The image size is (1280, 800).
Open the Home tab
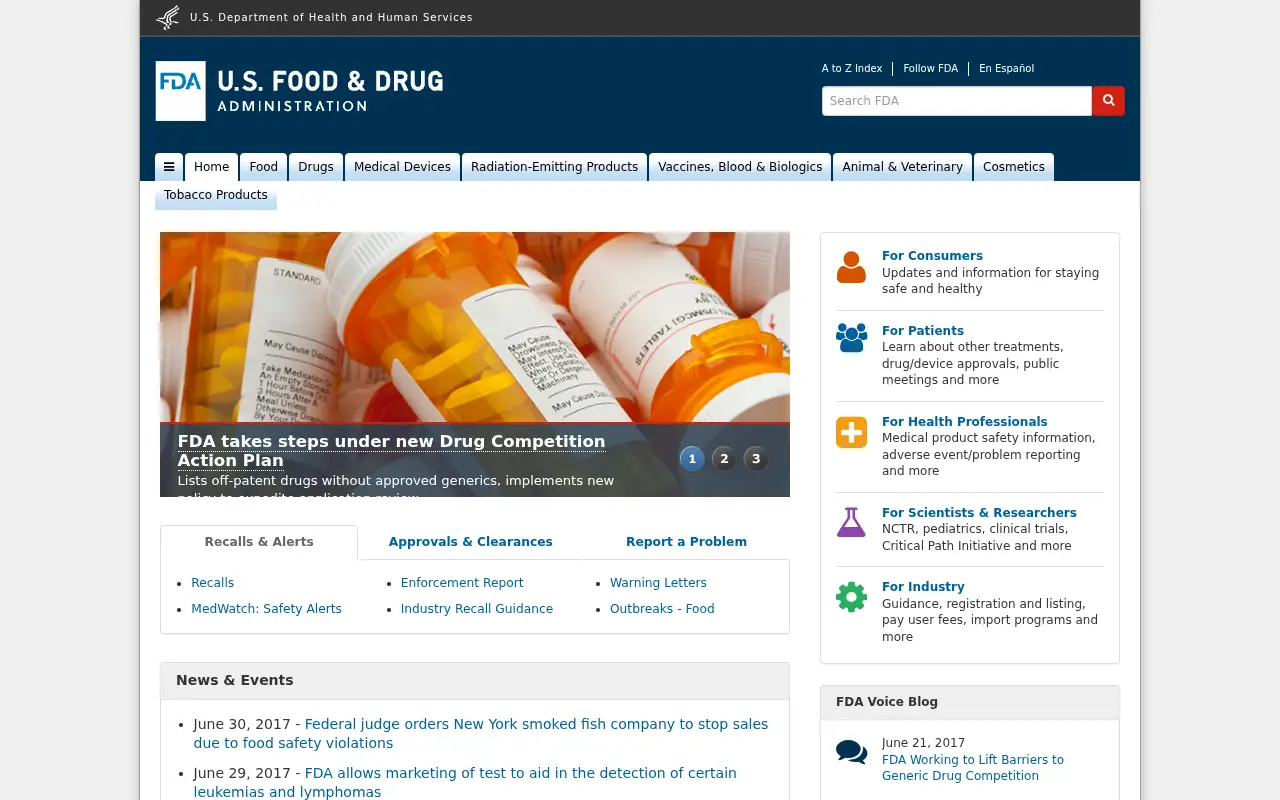212,167
